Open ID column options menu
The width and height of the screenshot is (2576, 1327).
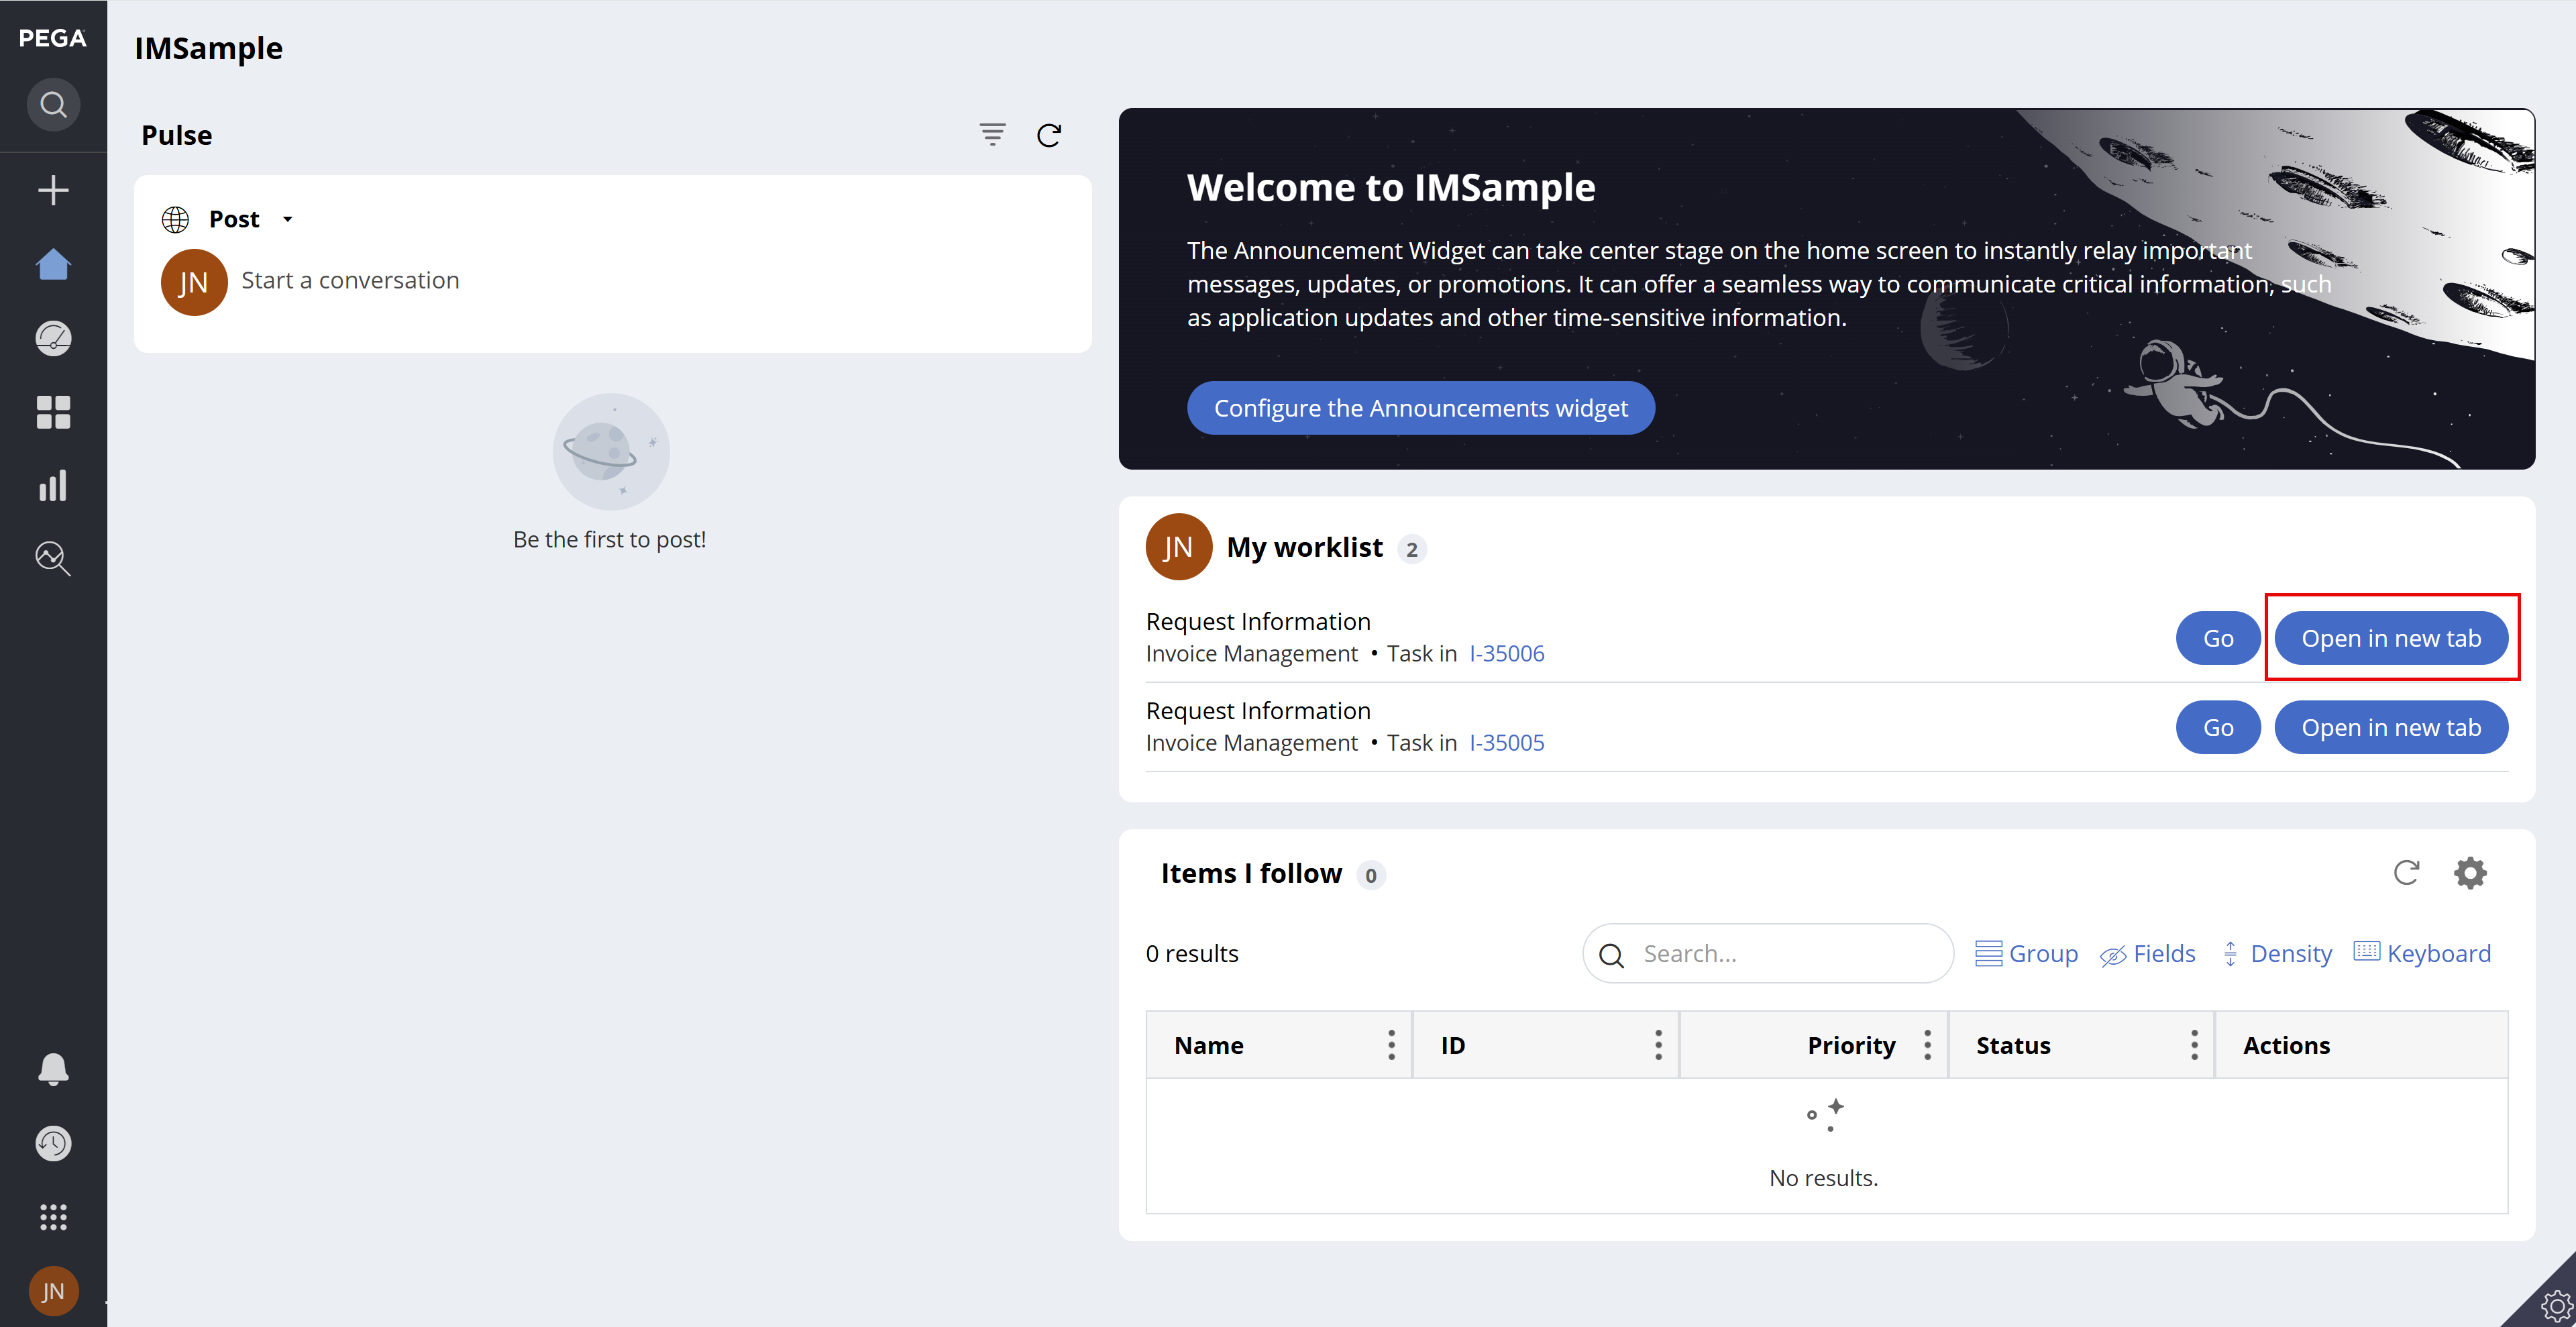coord(1658,1045)
